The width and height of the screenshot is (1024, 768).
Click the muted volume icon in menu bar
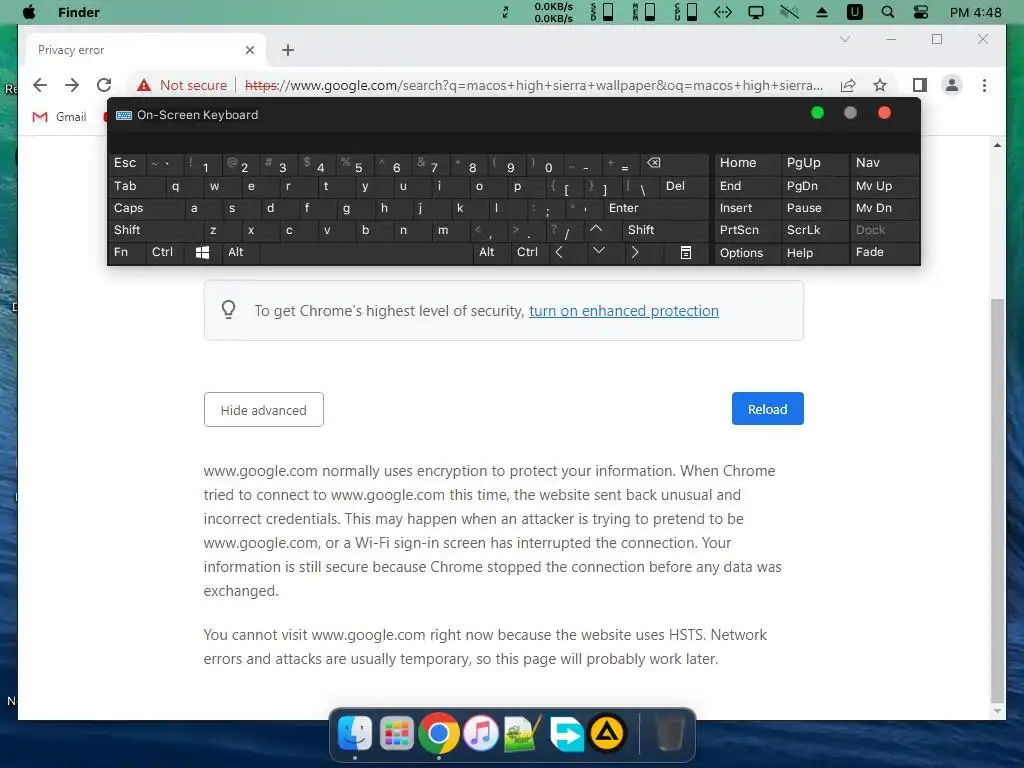pyautogui.click(x=789, y=12)
